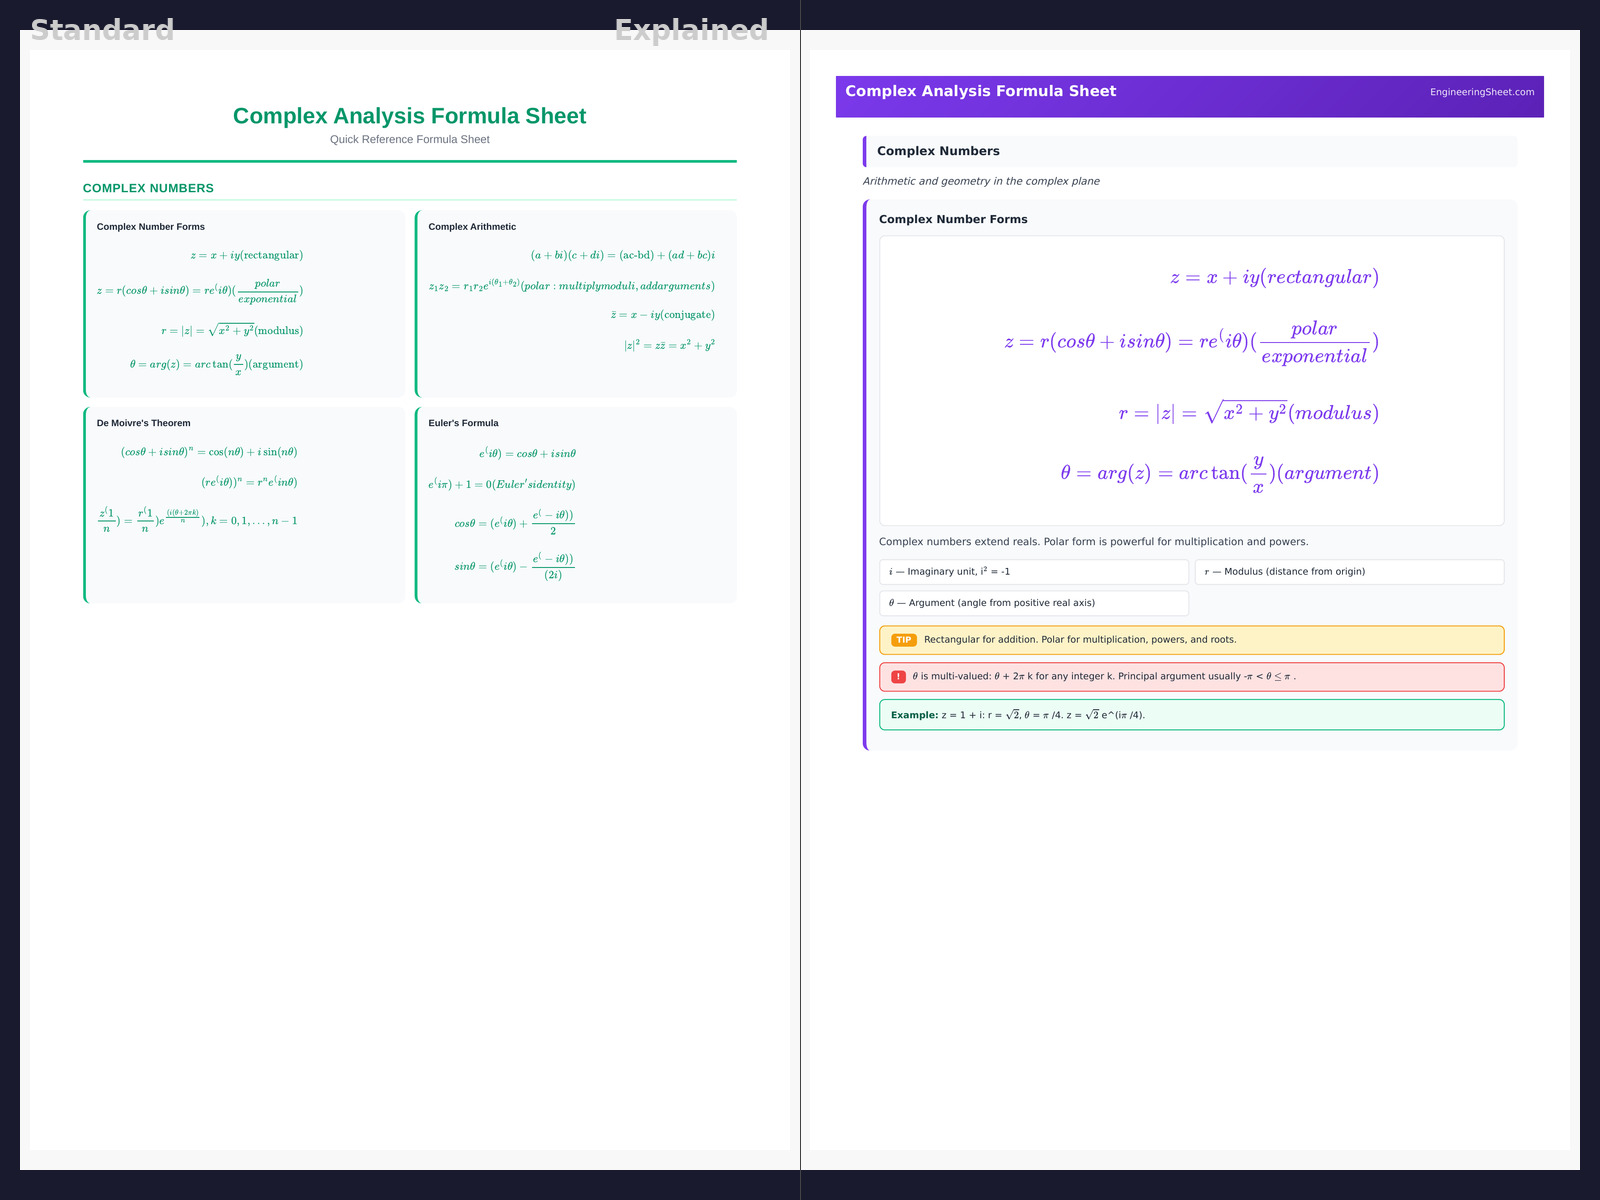
Task: Open the EngineeringSheet.com link
Action: 1481,92
